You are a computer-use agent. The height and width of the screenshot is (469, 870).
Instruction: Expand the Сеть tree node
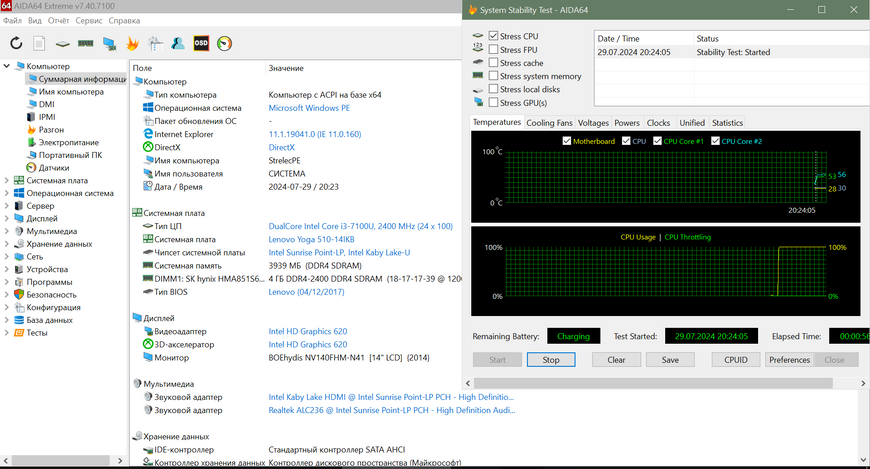[7, 257]
